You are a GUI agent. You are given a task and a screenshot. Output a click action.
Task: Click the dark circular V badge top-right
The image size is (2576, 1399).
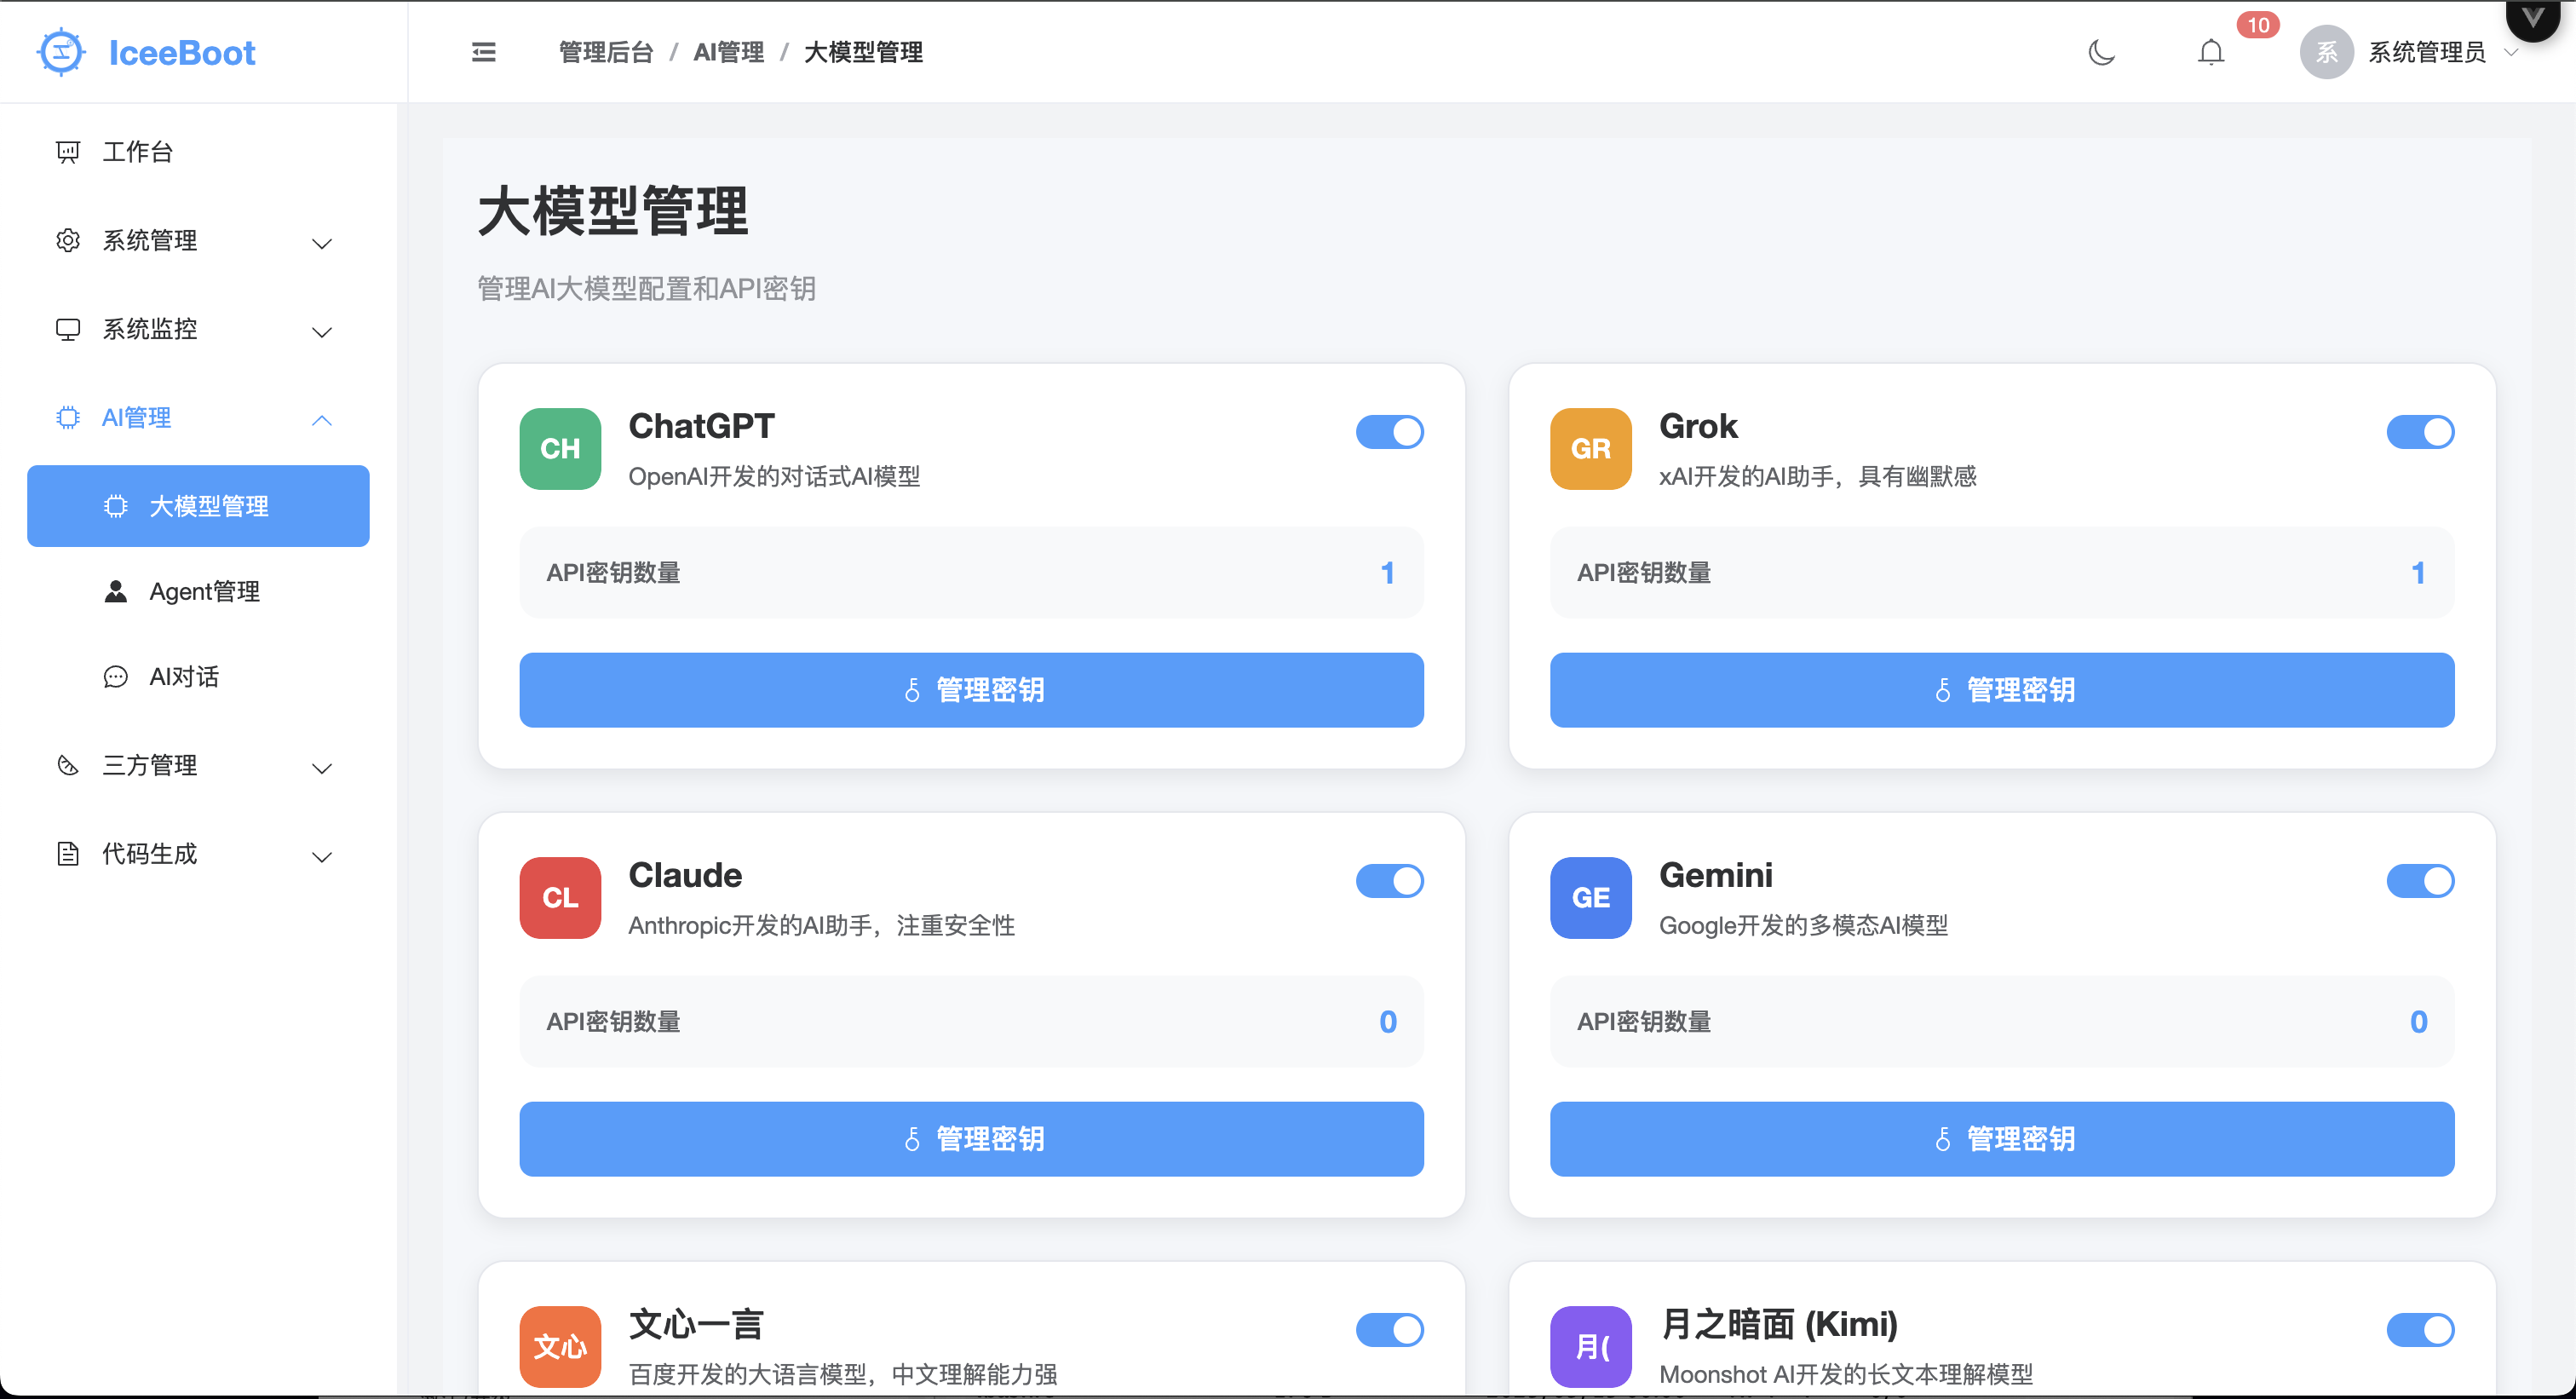tap(2532, 18)
